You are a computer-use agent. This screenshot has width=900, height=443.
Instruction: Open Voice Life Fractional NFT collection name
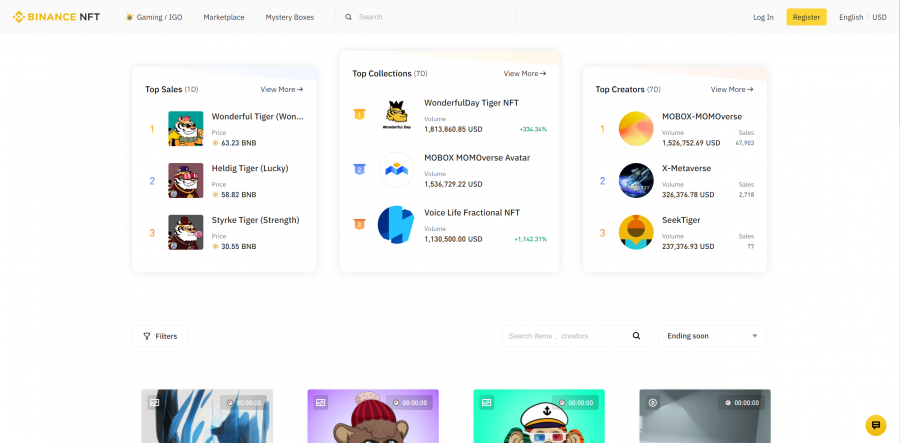click(x=472, y=212)
